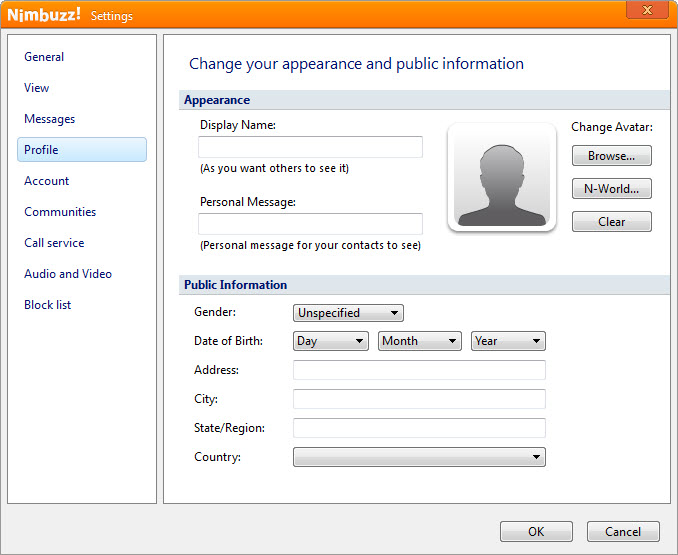Open the Country combo box
The width and height of the screenshot is (678, 555).
tap(419, 457)
